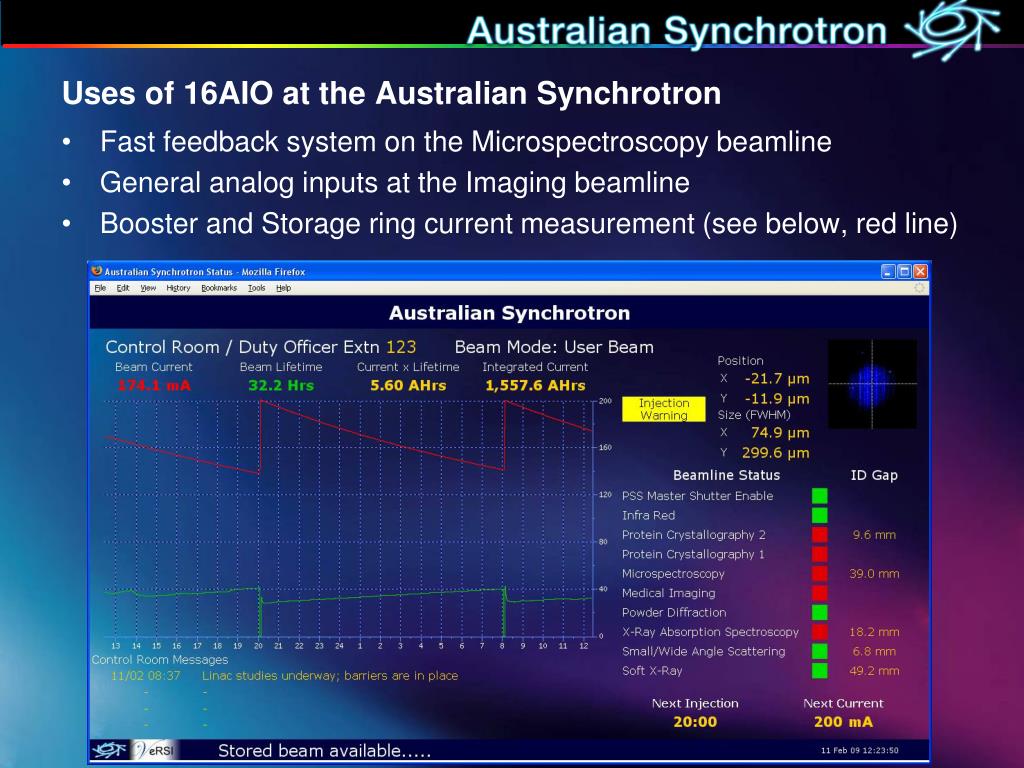Minimize the Firefox window
This screenshot has width=1024, height=768.
click(x=888, y=272)
